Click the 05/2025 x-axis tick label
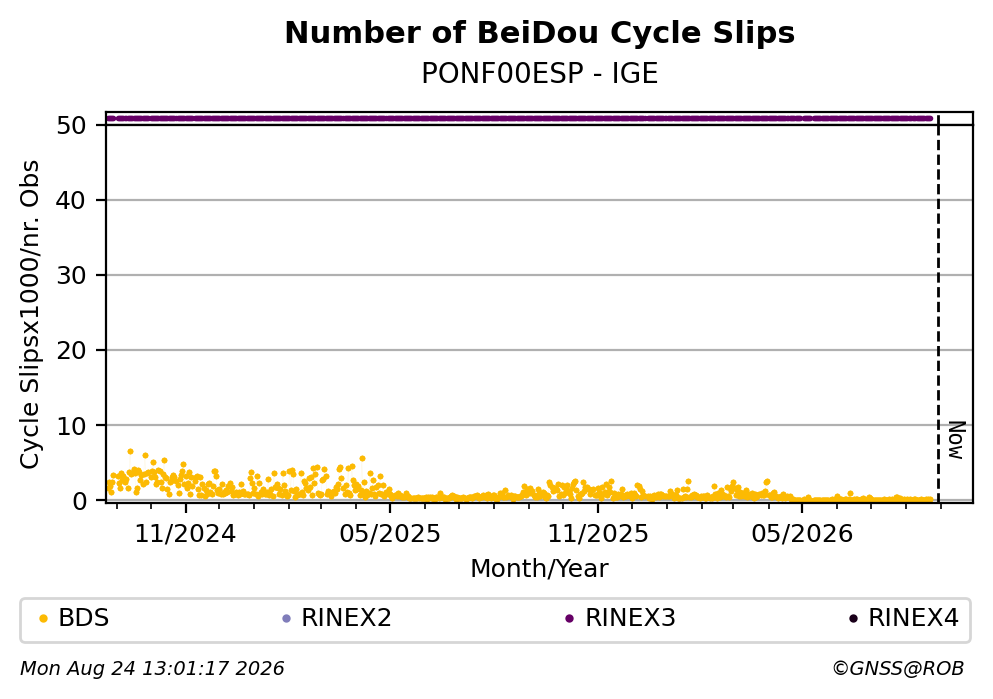The height and width of the screenshot is (699, 993). (389, 534)
